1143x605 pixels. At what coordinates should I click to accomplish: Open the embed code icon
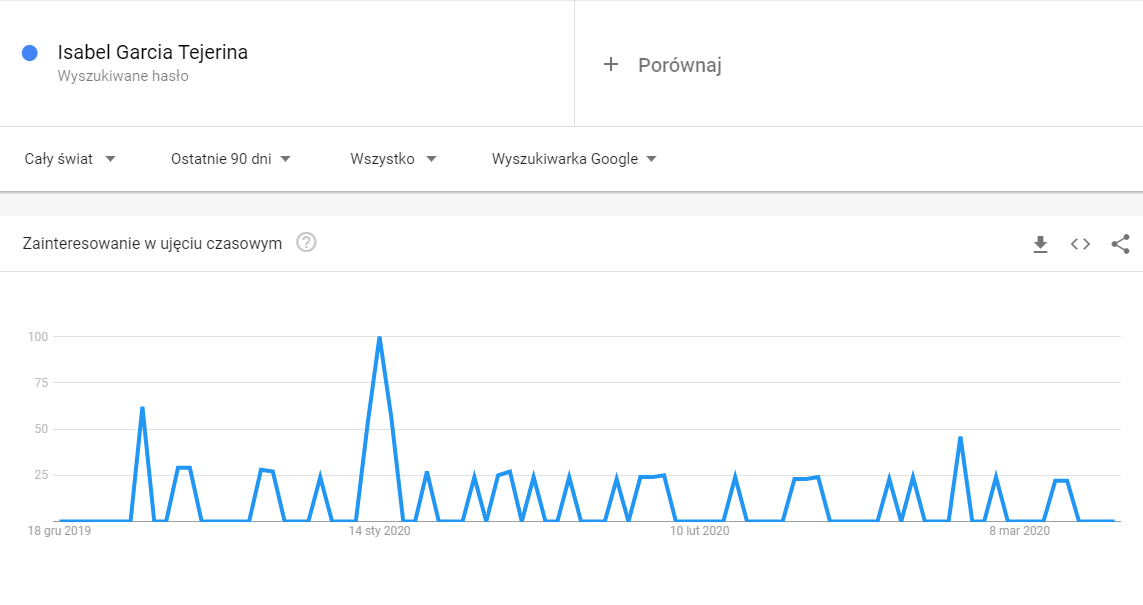point(1080,244)
